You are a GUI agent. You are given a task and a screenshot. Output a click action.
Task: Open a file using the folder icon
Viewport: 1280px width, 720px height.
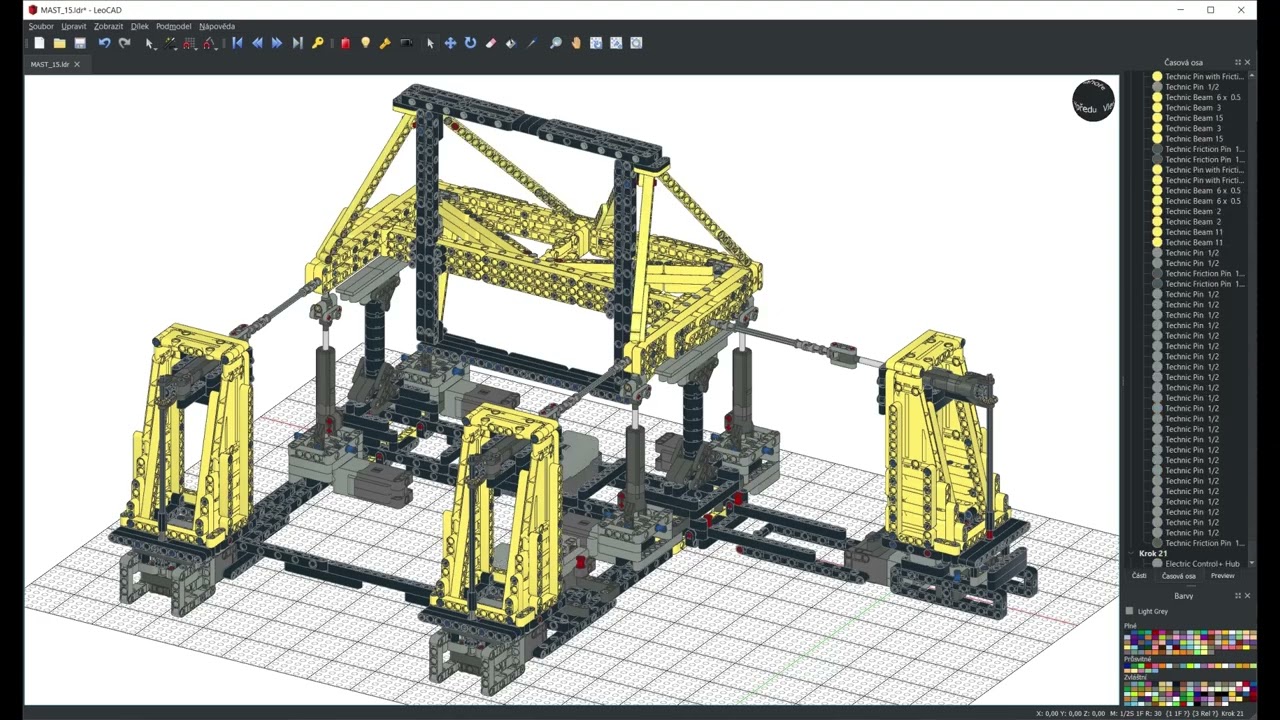(59, 43)
